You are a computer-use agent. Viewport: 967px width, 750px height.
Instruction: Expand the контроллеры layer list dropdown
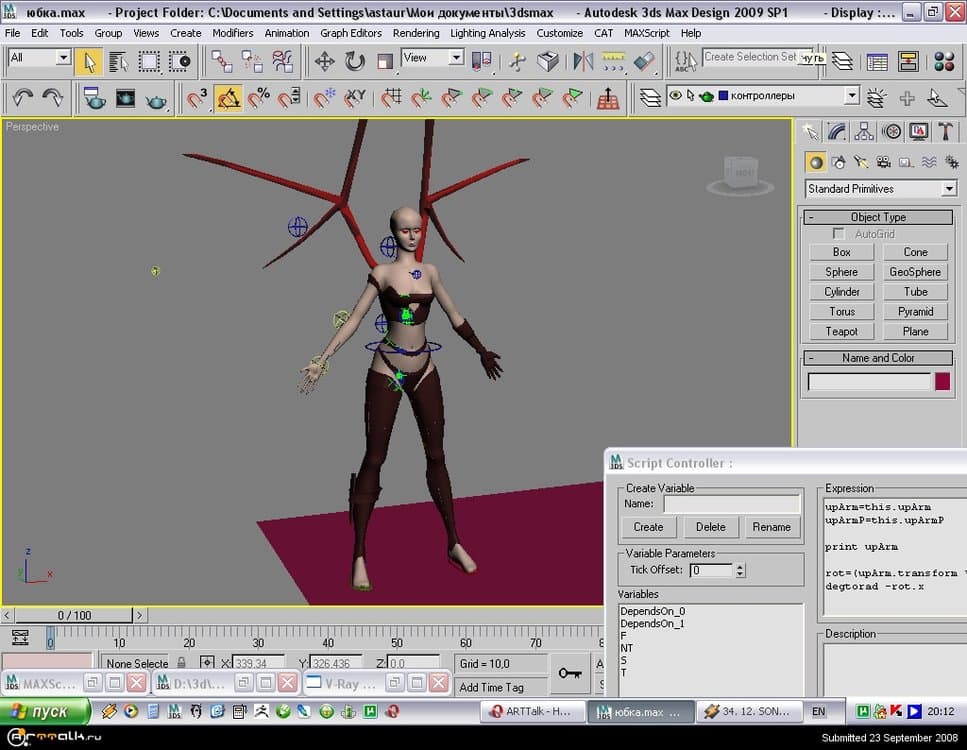click(x=852, y=96)
